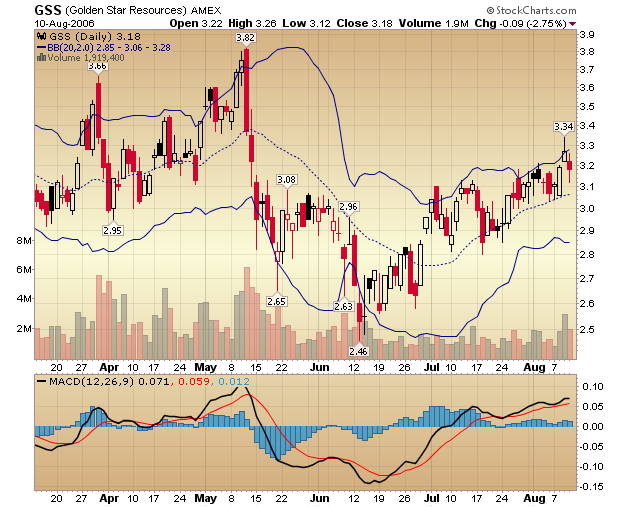This screenshot has height=507, width=620.
Task: Click the GSS ticker symbol title
Action: tap(48, 10)
